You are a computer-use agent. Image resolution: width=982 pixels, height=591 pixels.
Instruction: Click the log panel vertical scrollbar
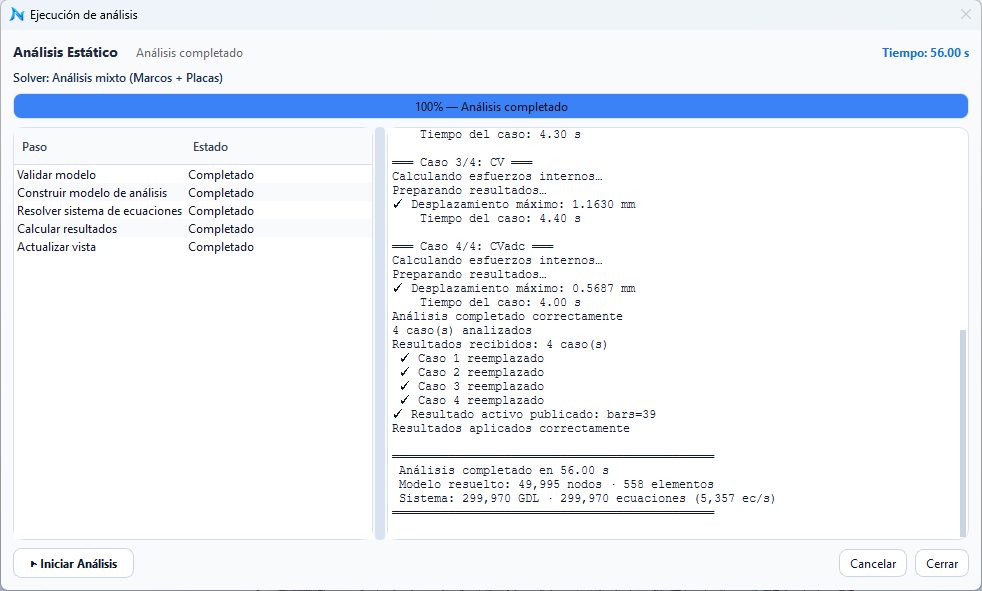click(963, 433)
